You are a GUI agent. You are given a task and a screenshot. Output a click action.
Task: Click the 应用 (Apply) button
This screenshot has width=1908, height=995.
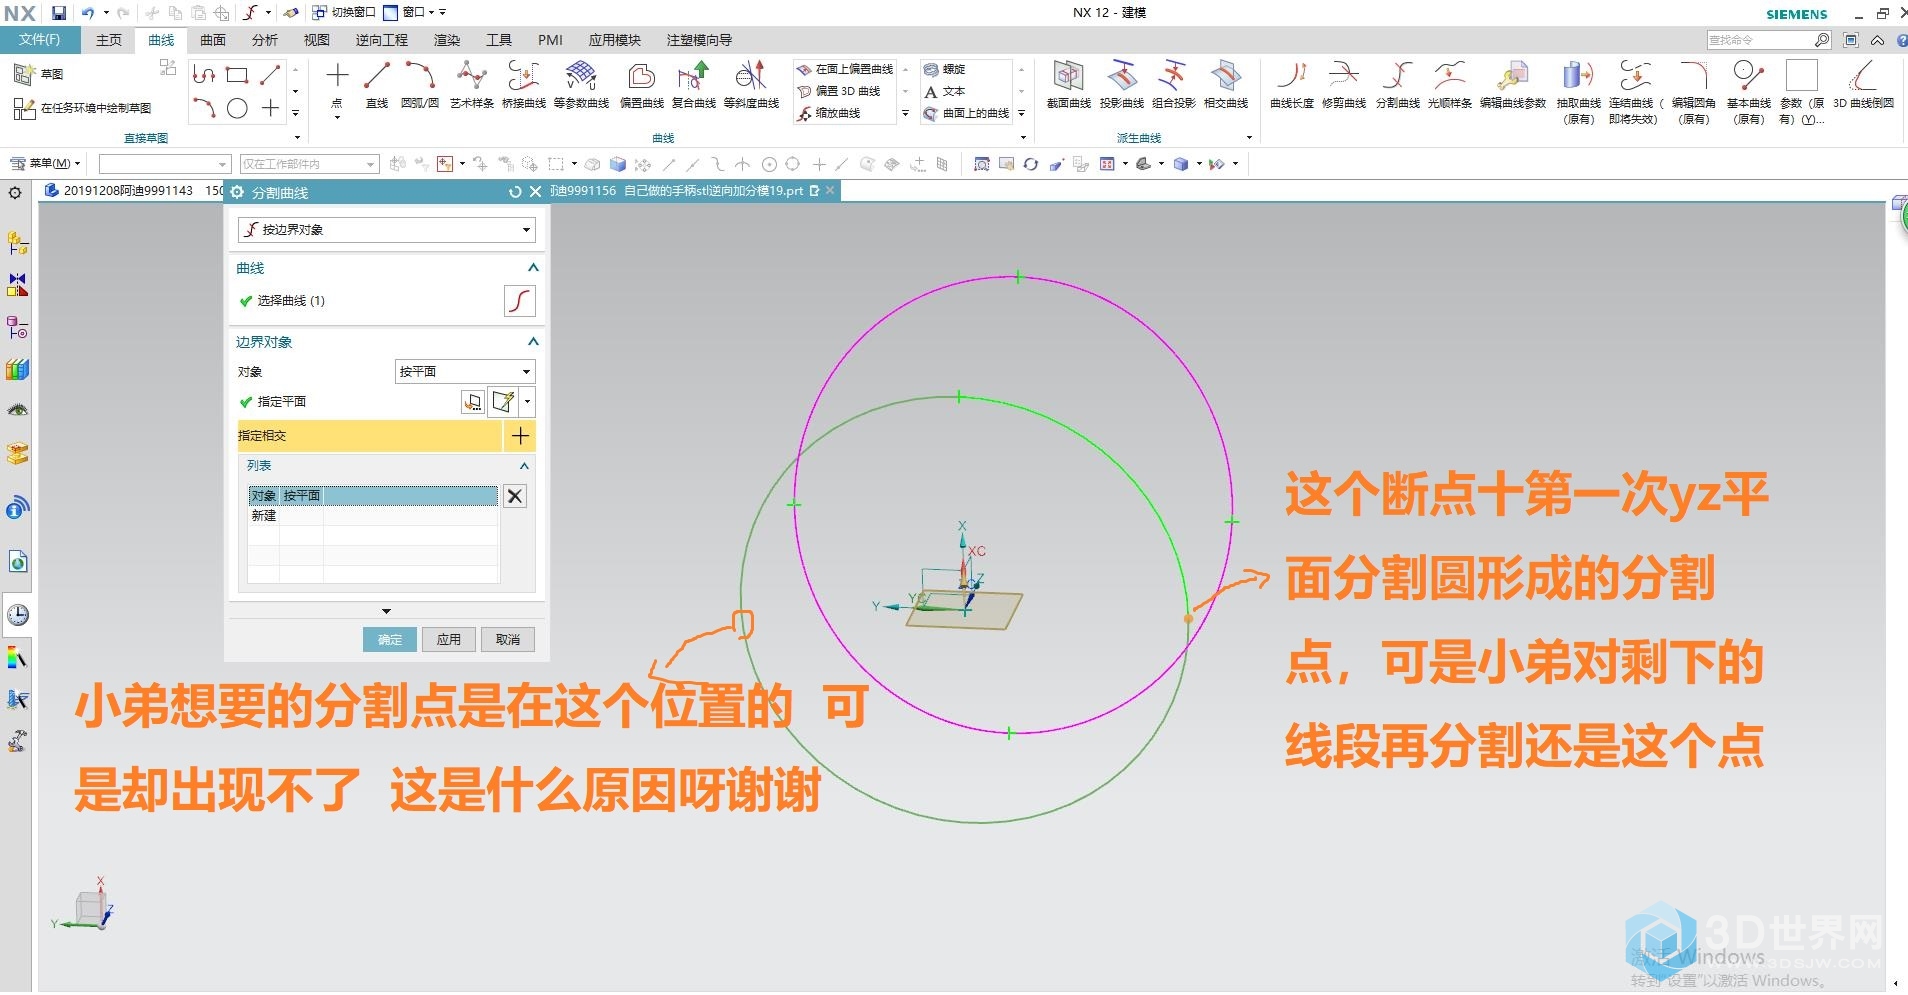tap(449, 640)
